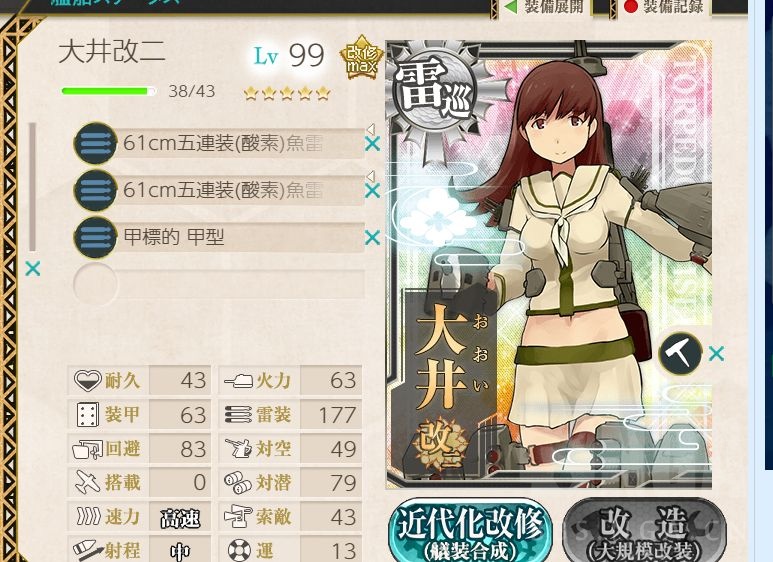Click the hammer expansion slot icon

(680, 353)
